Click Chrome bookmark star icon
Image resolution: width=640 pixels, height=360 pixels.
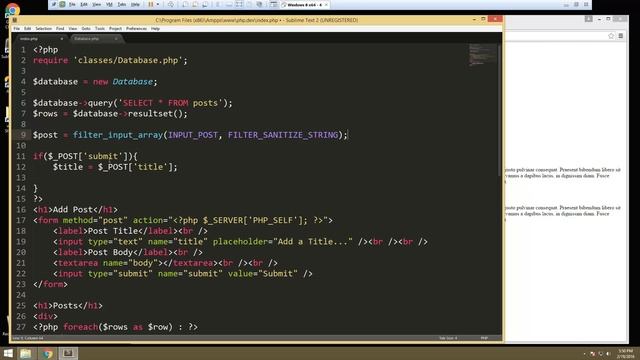tap(611, 36)
